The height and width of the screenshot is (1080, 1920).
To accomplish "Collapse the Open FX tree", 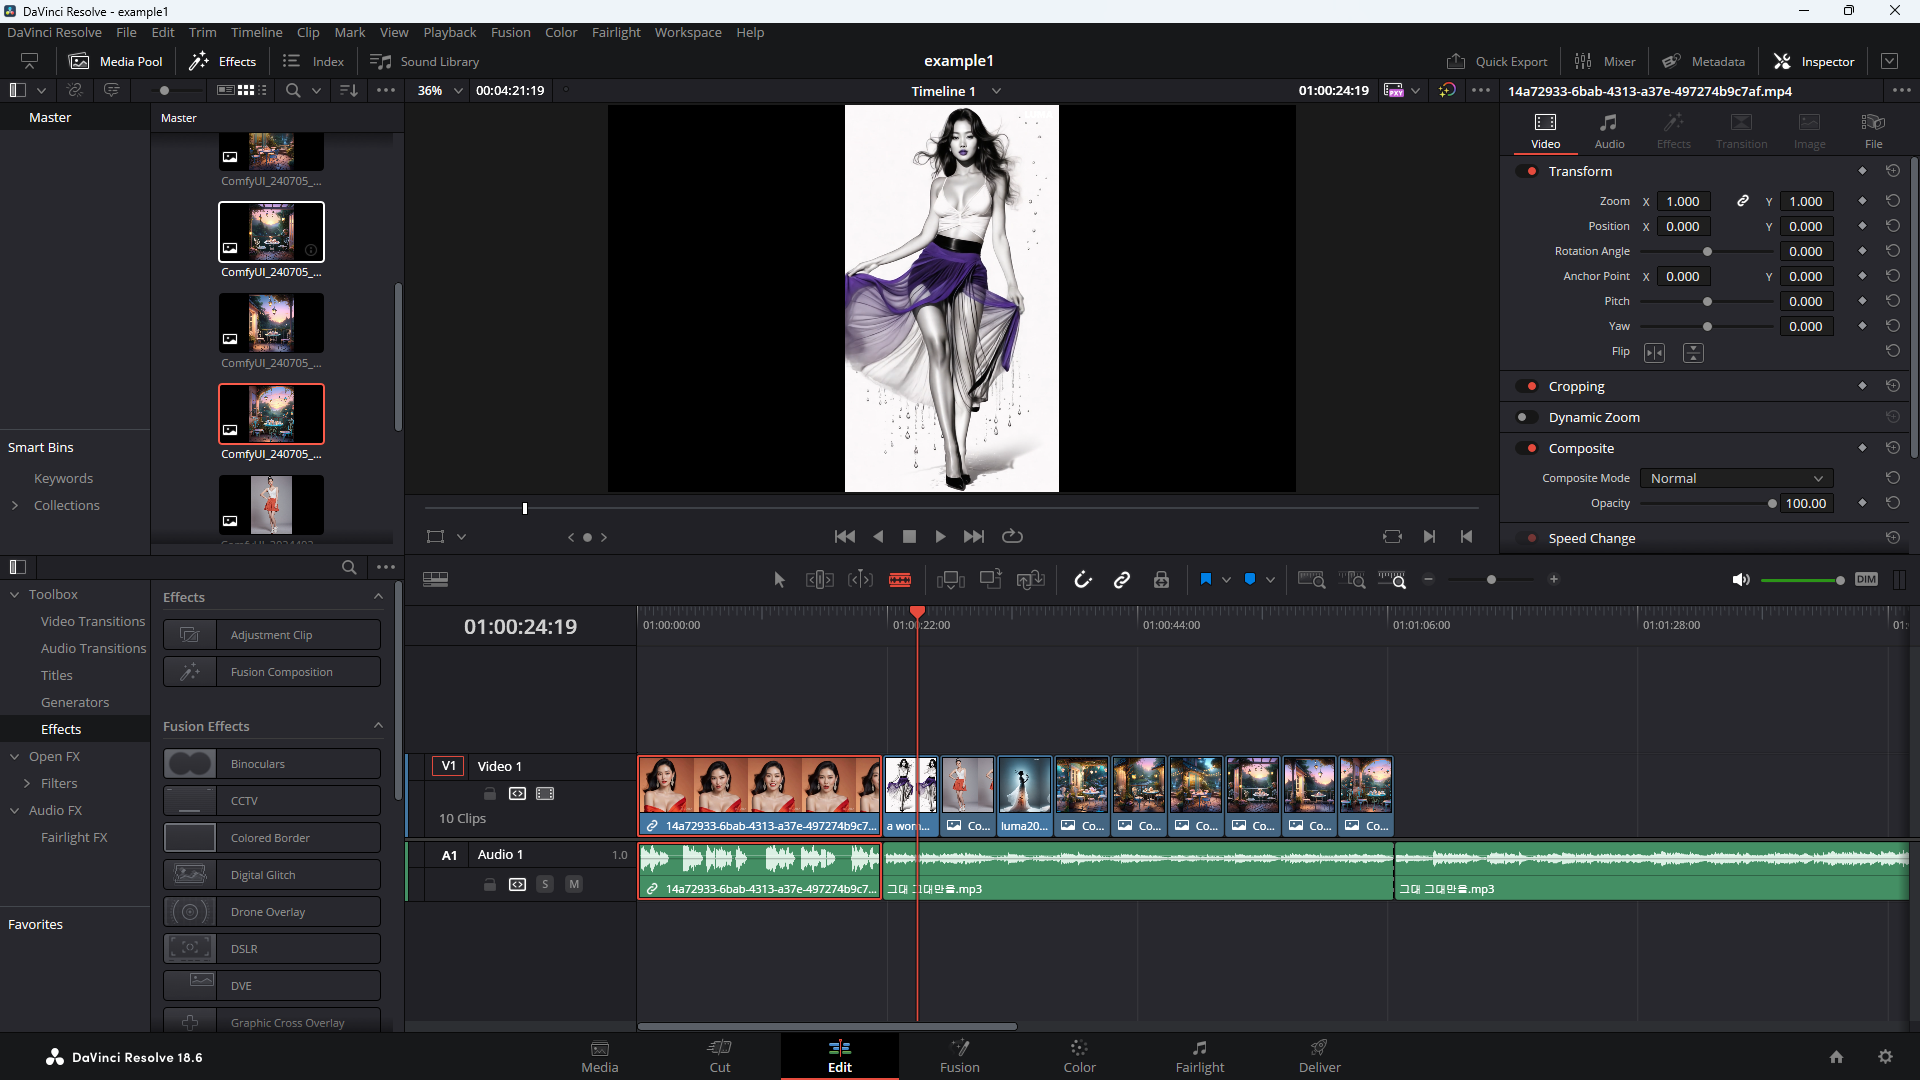I will coord(15,756).
